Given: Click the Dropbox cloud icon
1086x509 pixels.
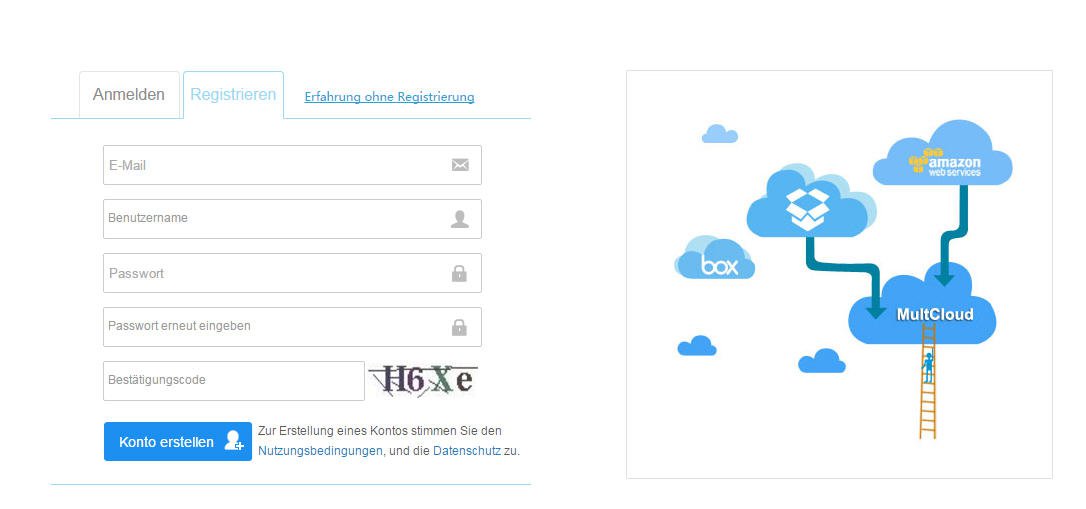Looking at the screenshot, I should coord(809,202).
